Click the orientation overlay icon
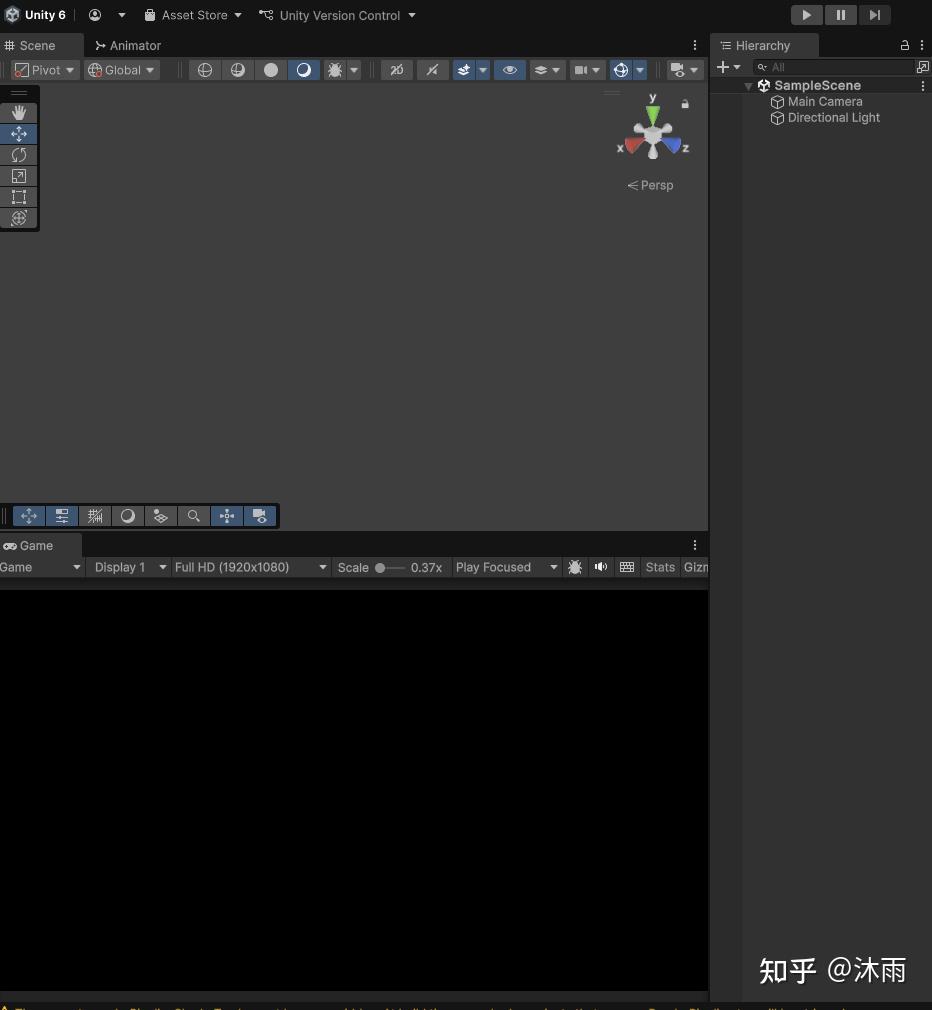Screen dimensions: 932x1010 coord(227,516)
